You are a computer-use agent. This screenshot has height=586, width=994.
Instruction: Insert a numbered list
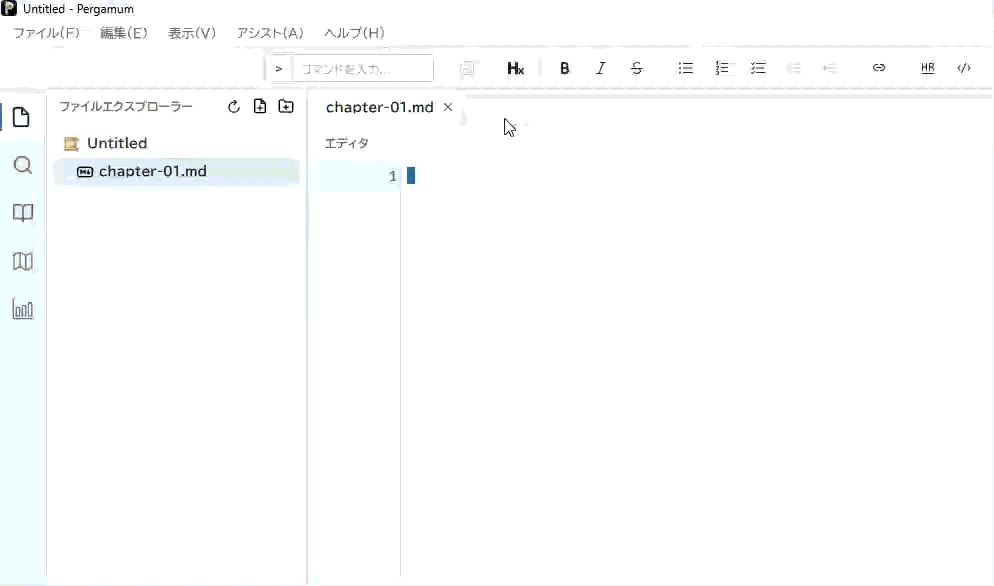pyautogui.click(x=722, y=68)
